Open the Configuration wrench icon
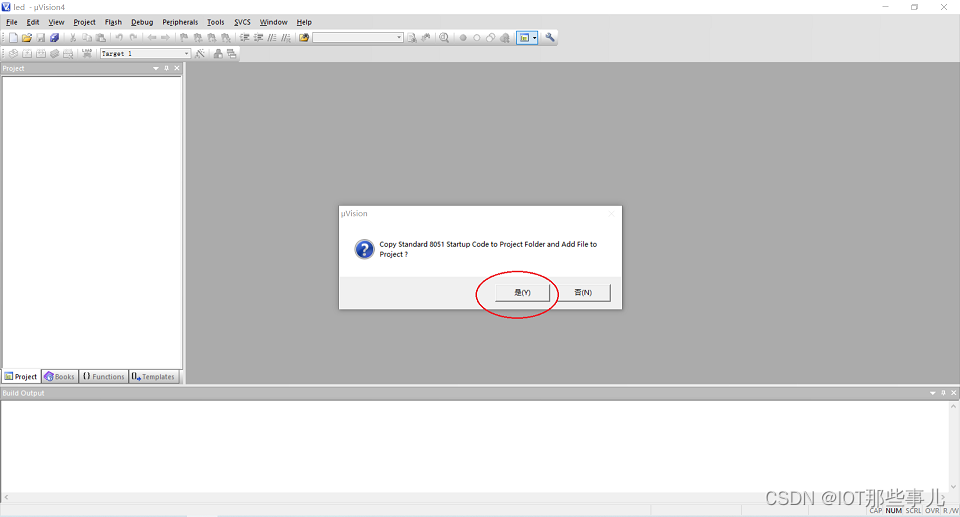The height and width of the screenshot is (517, 960). pos(550,37)
